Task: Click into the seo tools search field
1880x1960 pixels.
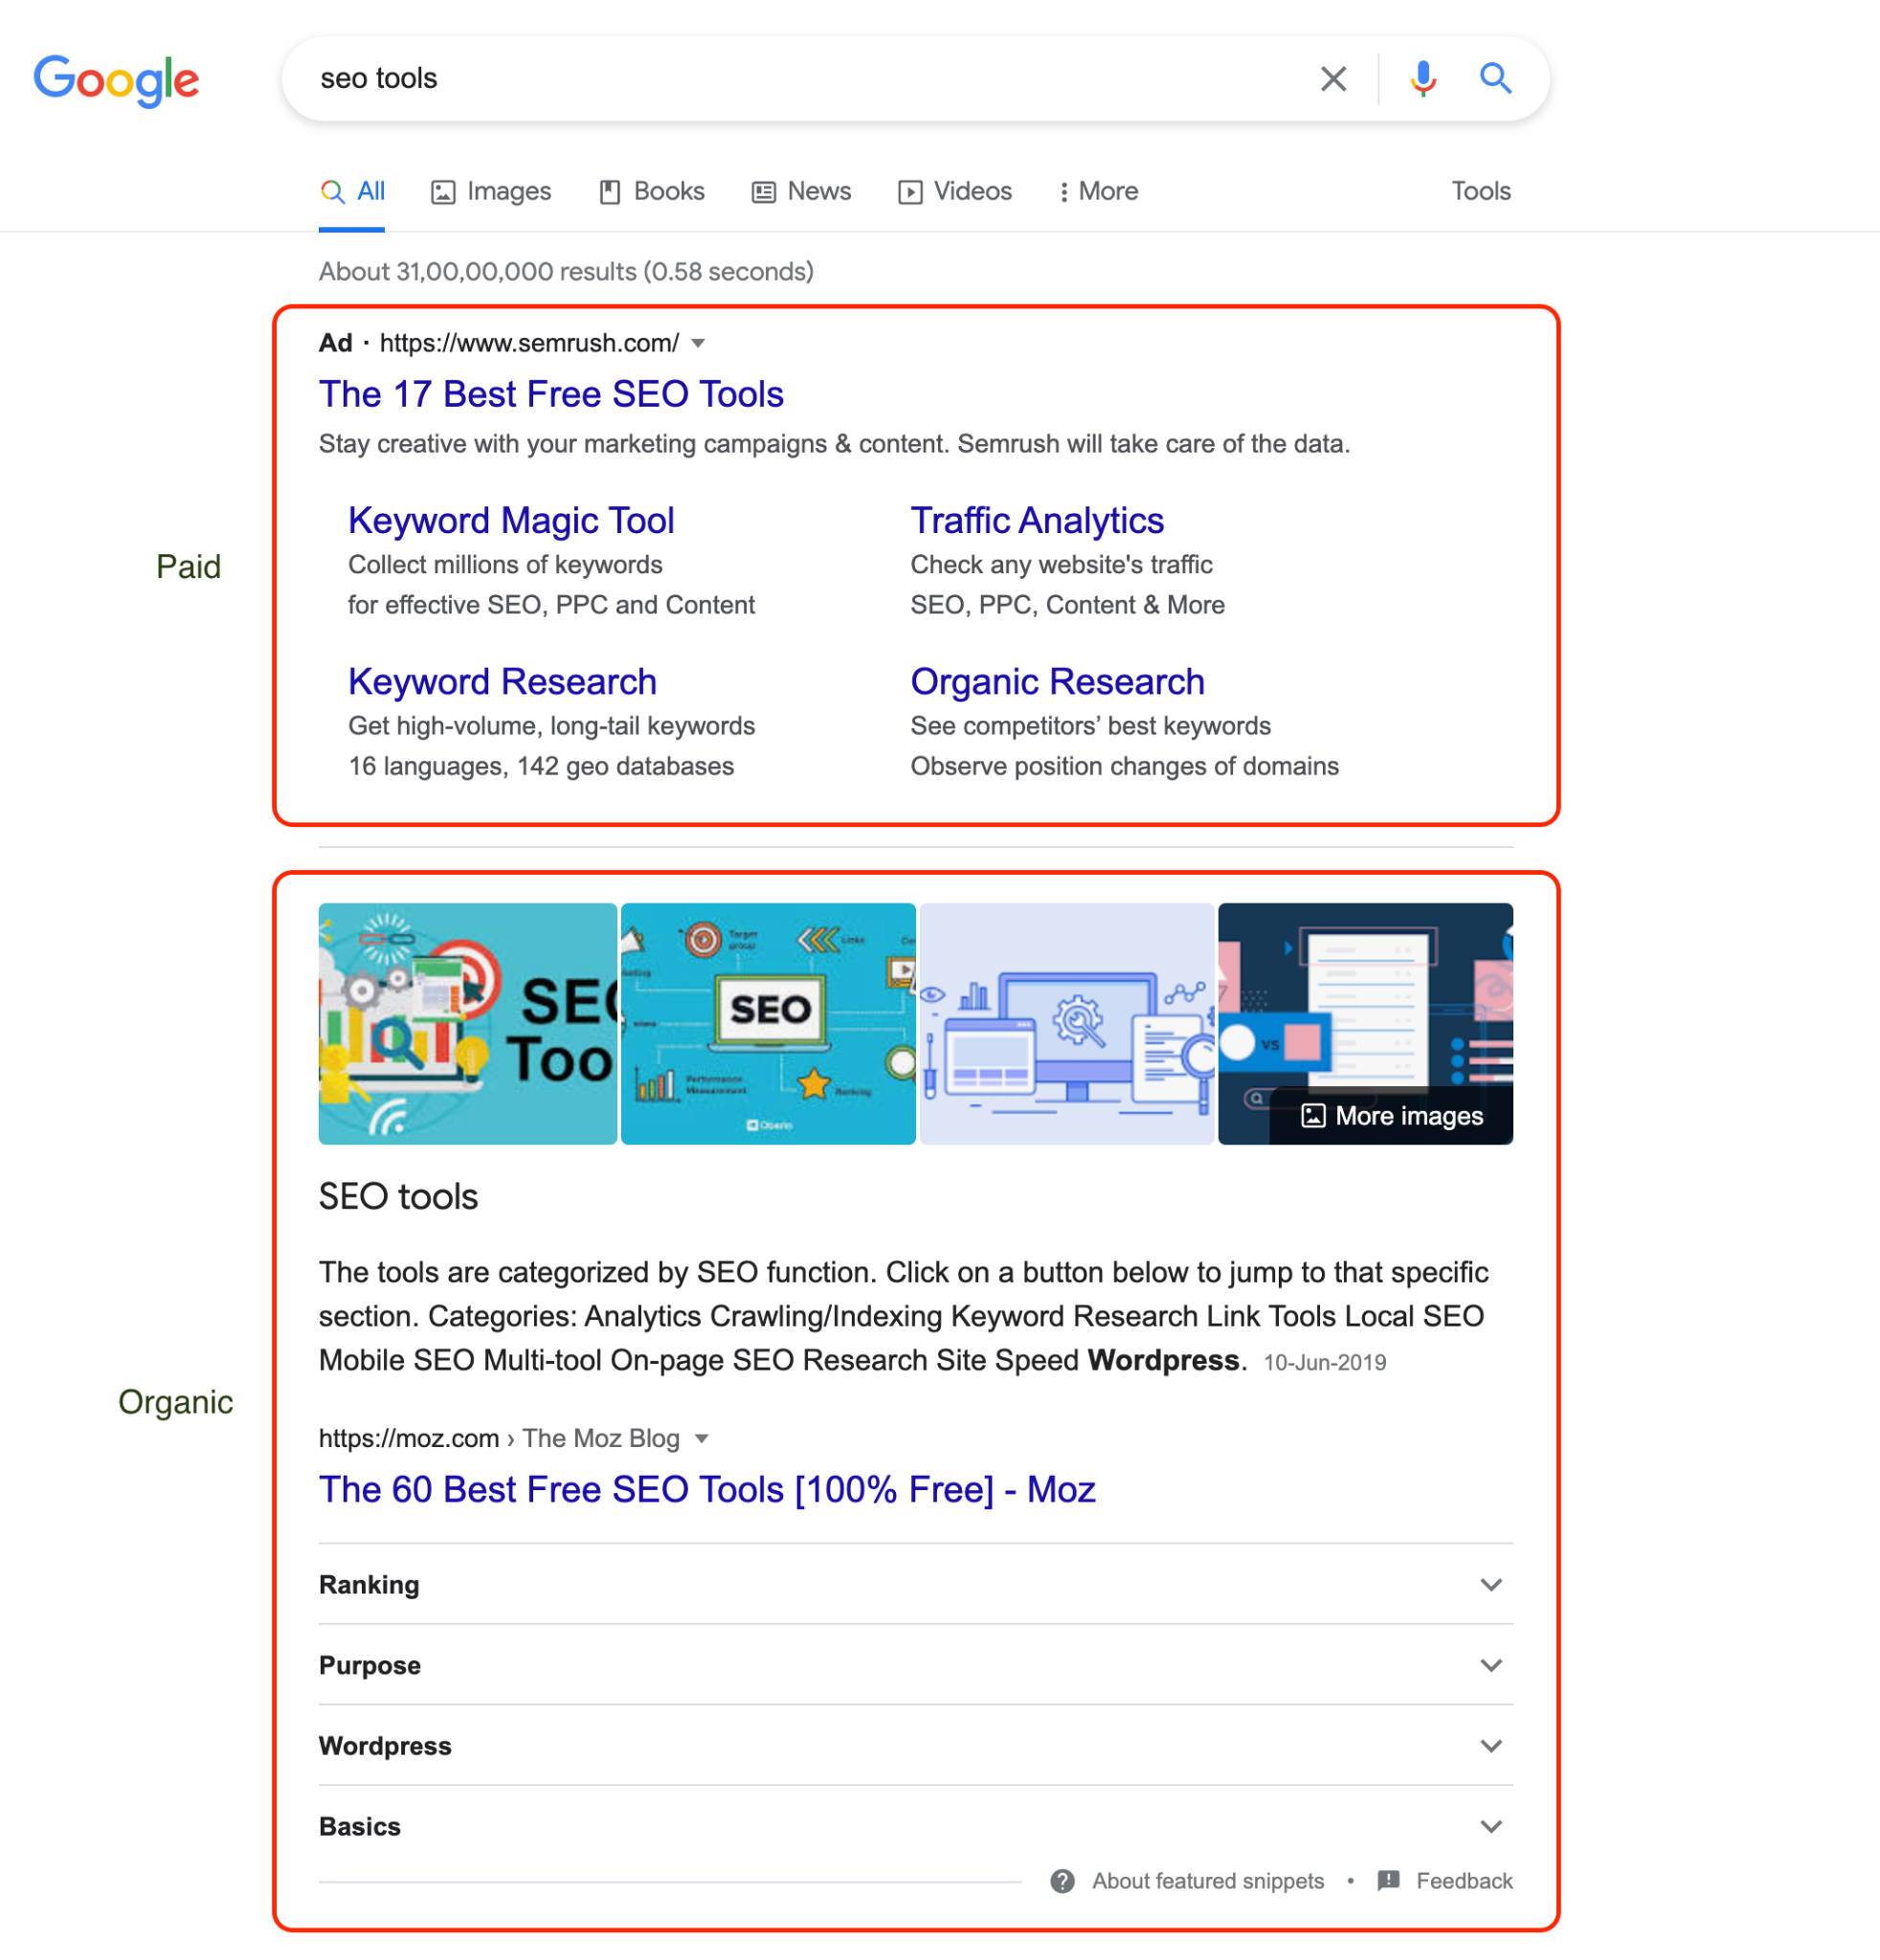Action: click(800, 78)
